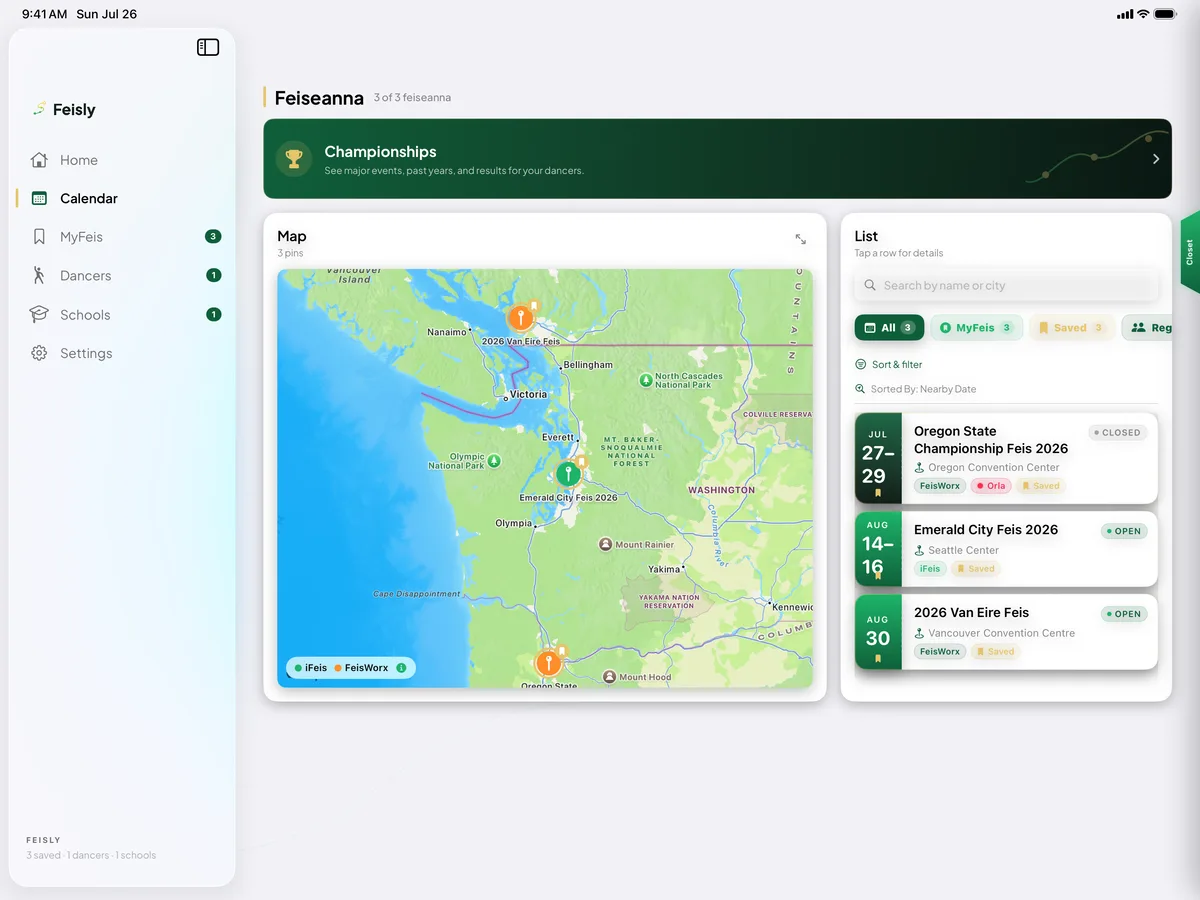1200x900 pixels.
Task: Select the Reg filter chip
Action: (1146, 327)
